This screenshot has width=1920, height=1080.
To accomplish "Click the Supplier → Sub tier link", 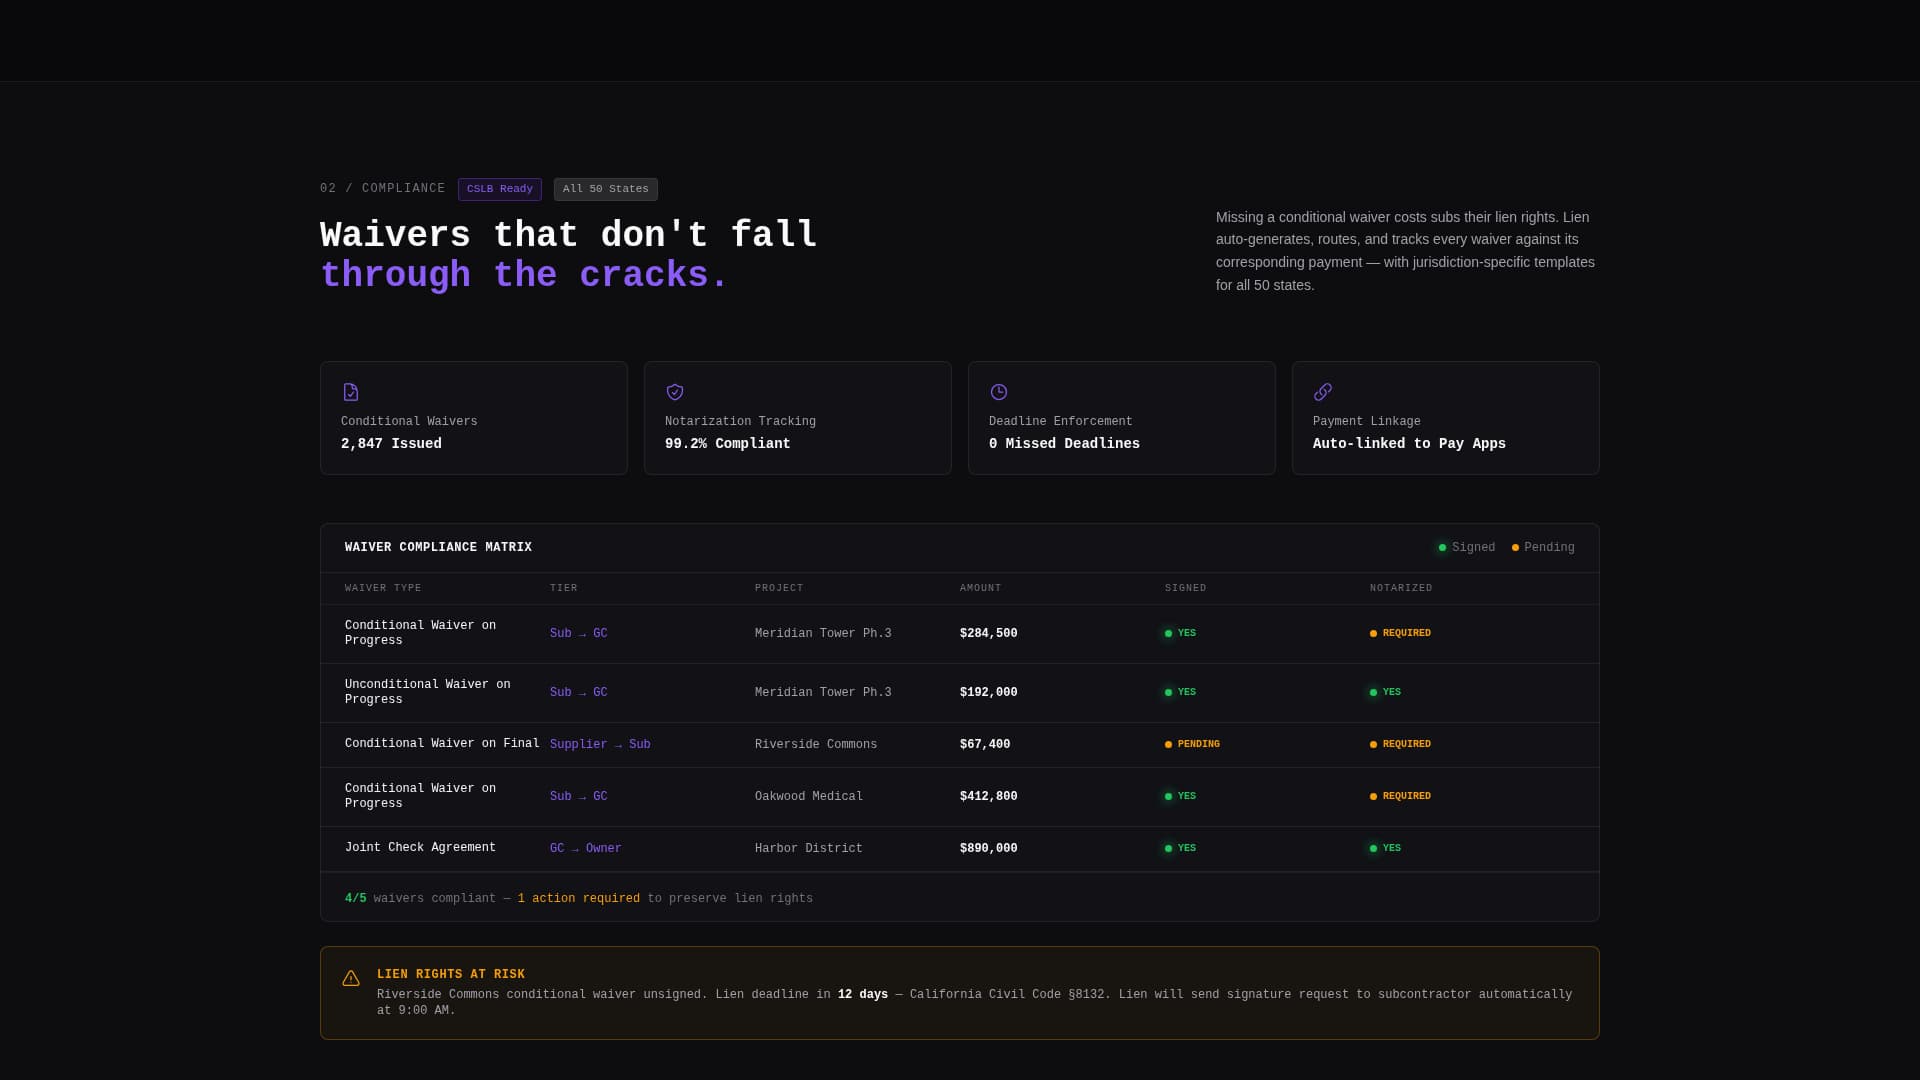I will coord(600,745).
